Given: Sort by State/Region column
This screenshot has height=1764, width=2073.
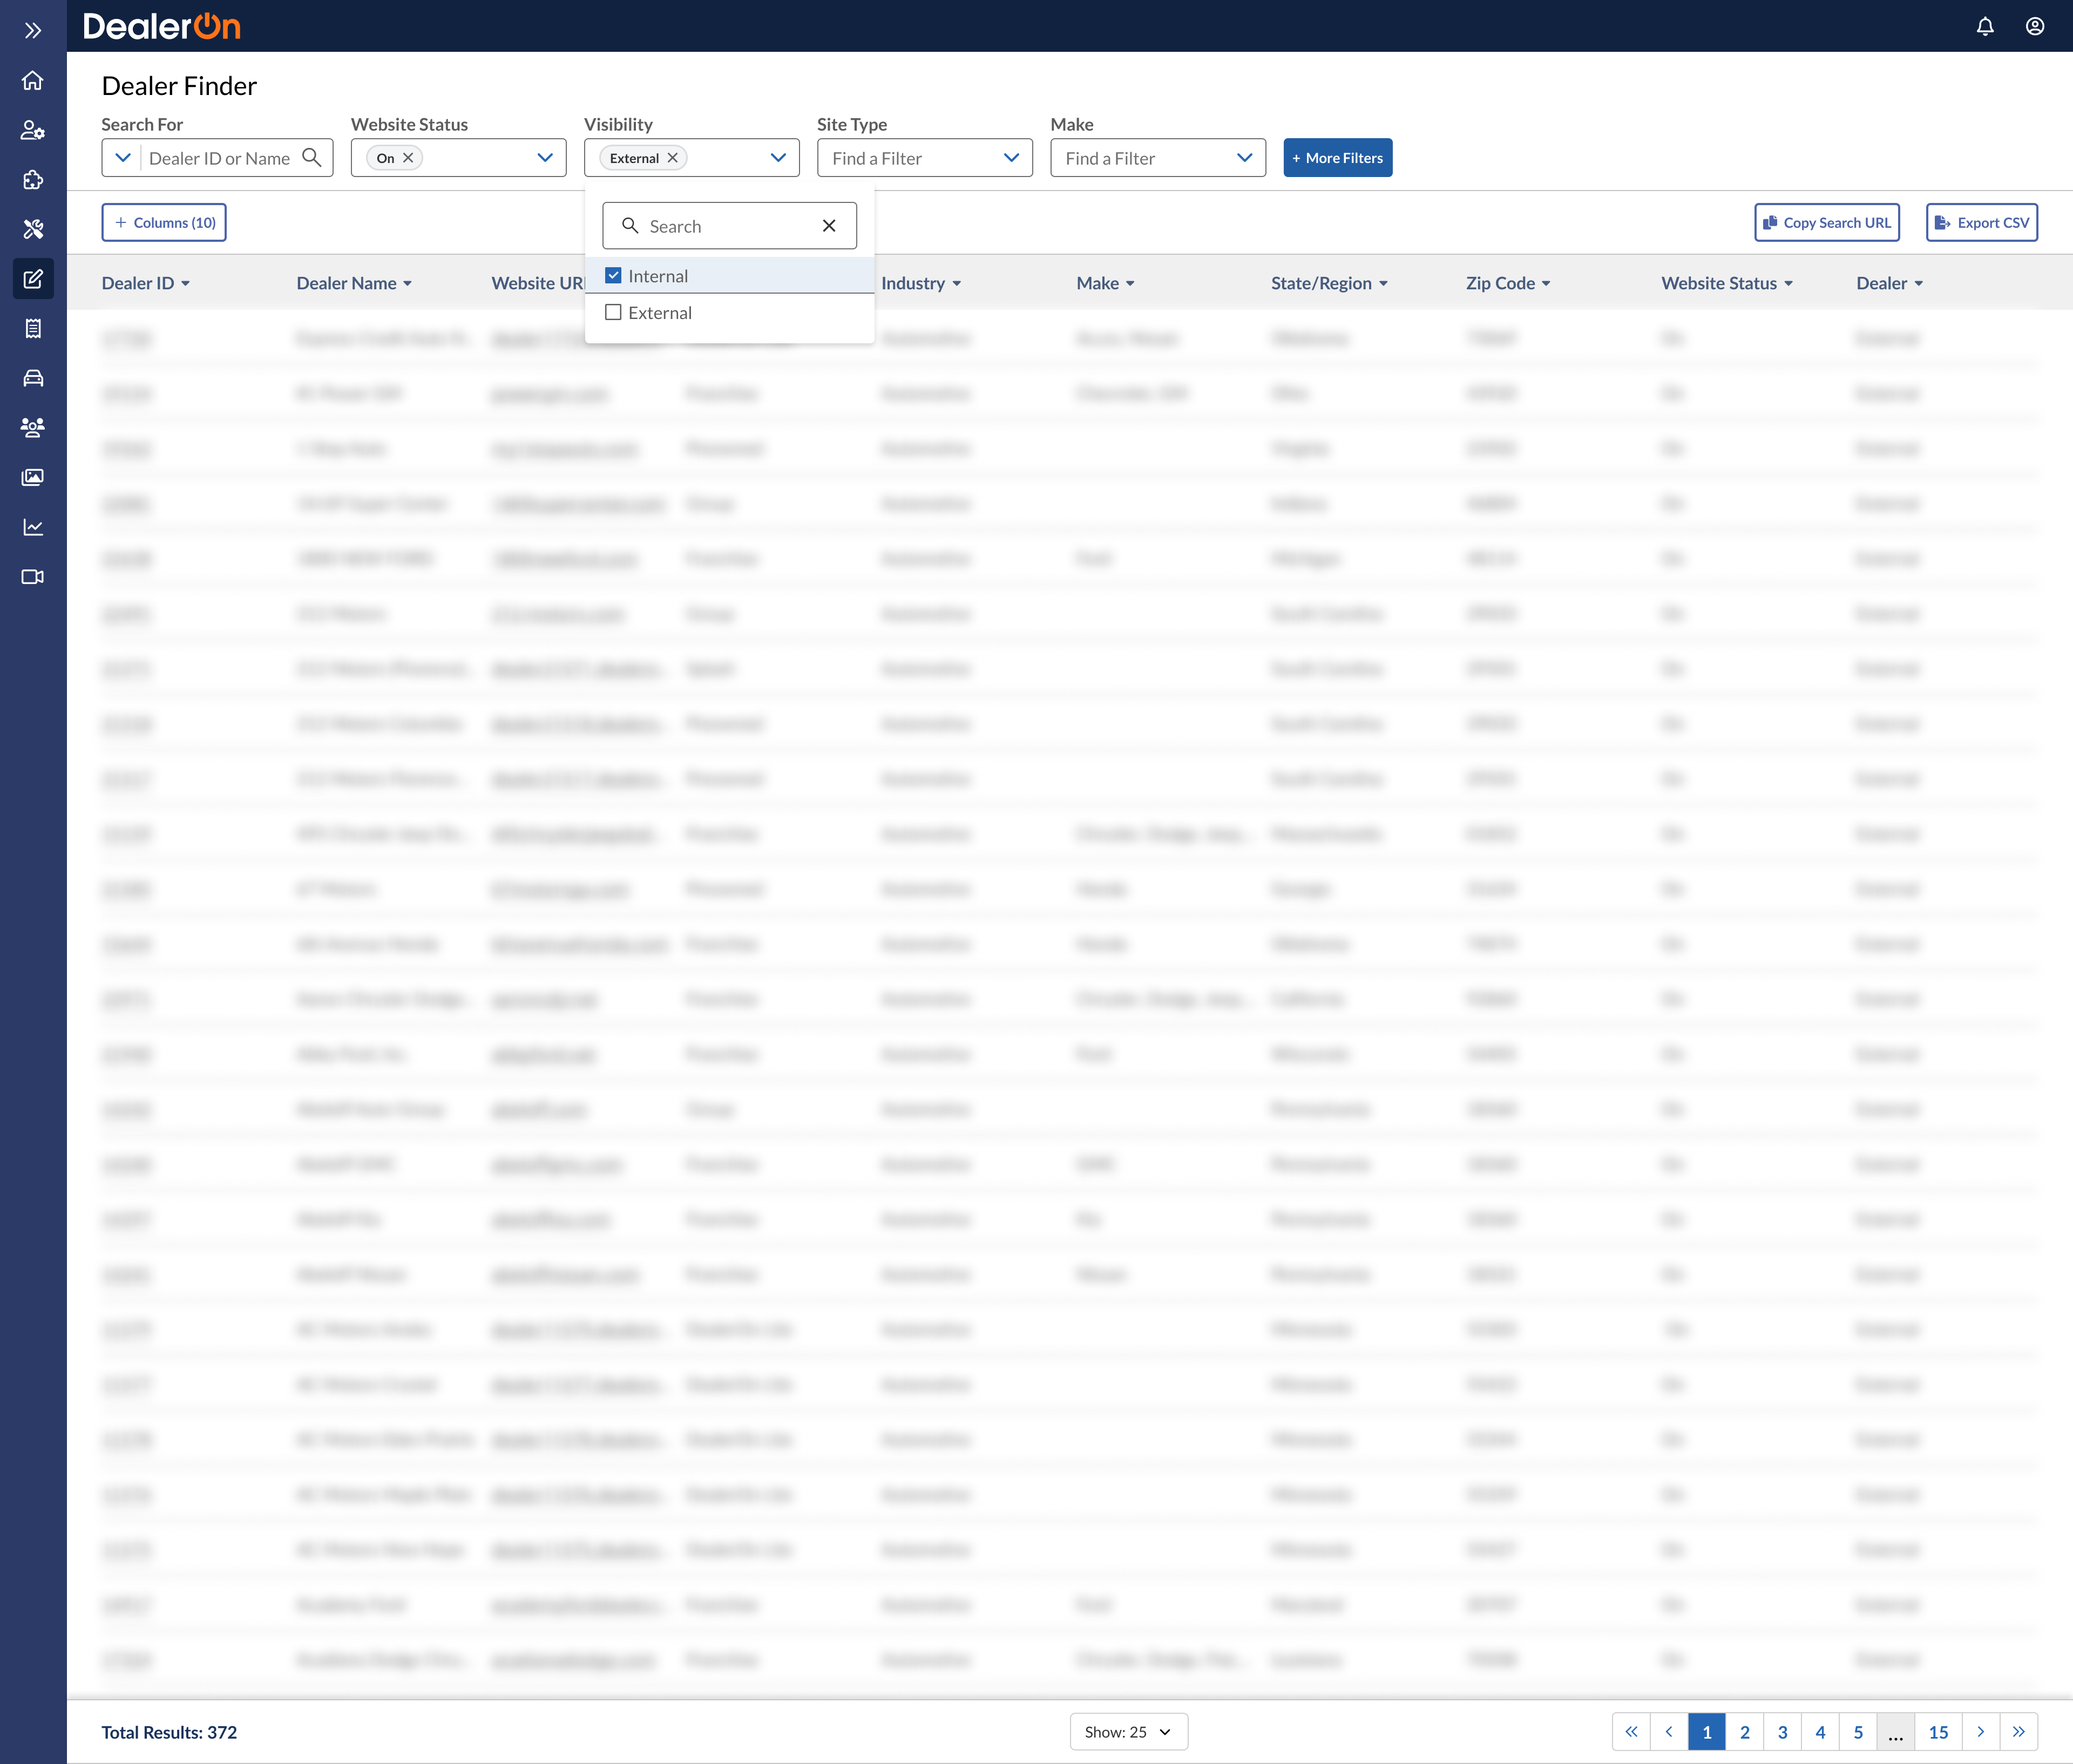Looking at the screenshot, I should click(x=1330, y=283).
